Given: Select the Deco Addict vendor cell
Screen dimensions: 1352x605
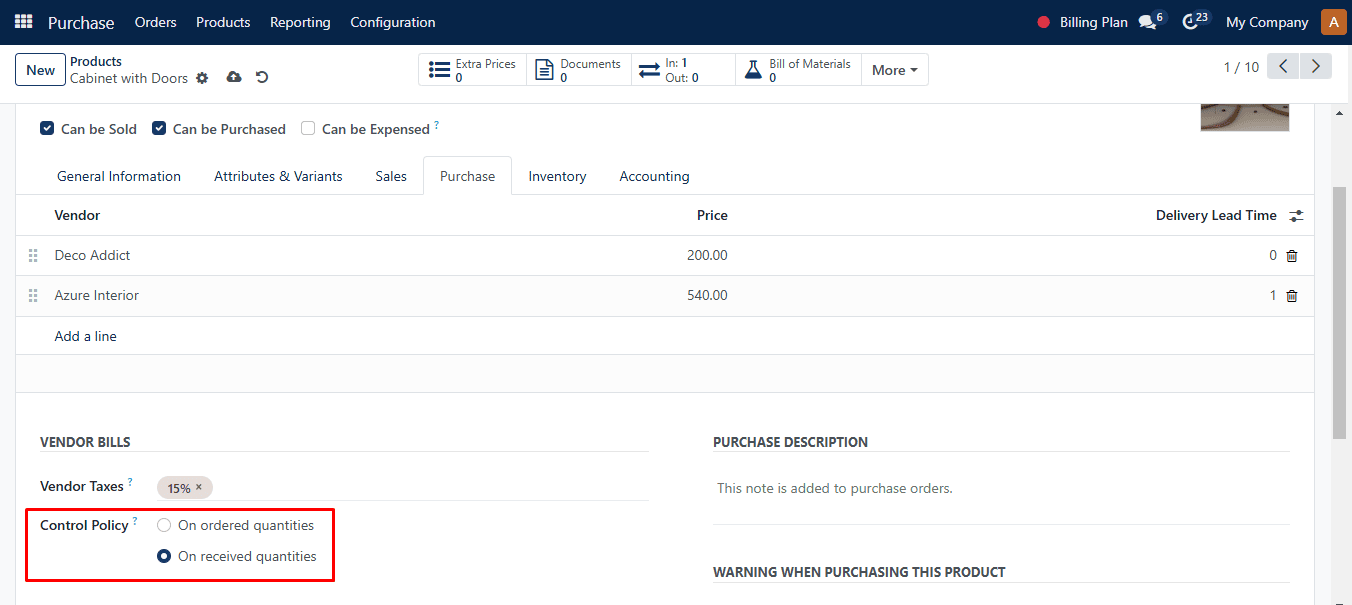Looking at the screenshot, I should click(92, 256).
